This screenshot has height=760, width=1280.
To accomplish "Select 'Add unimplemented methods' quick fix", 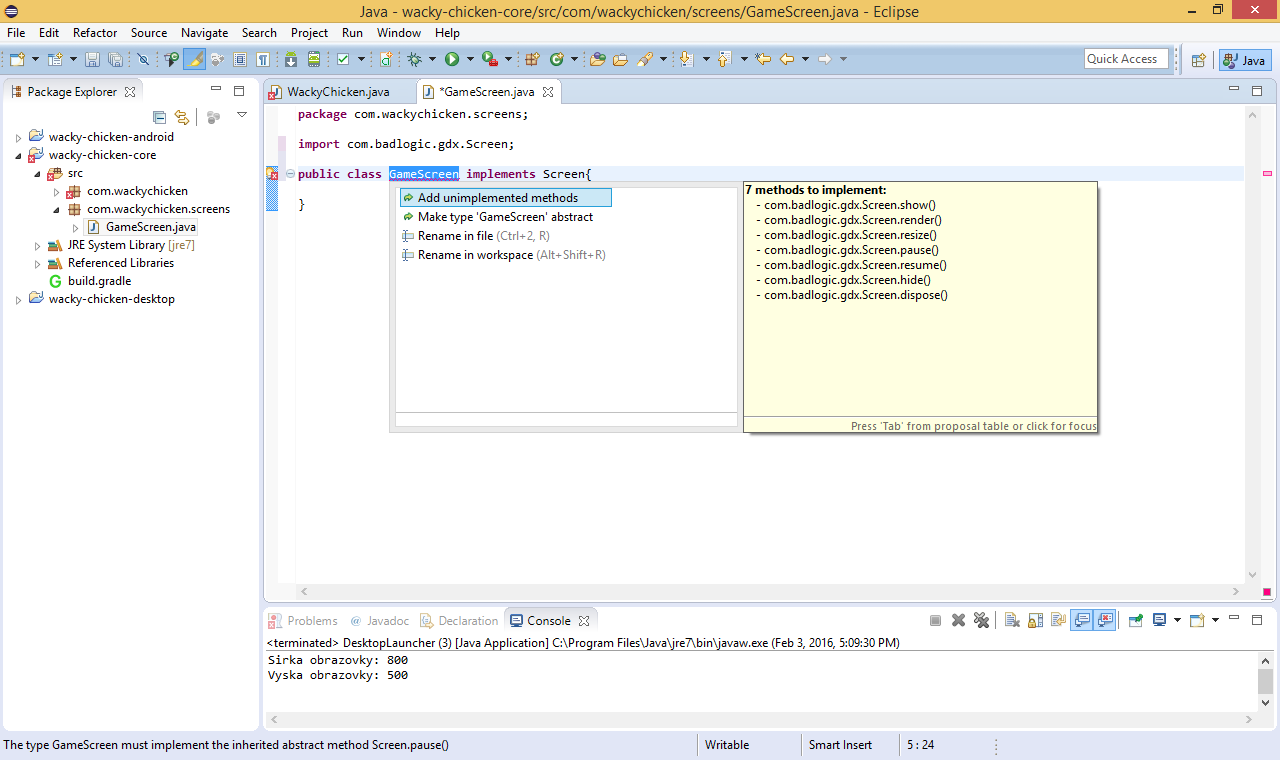I will pyautogui.click(x=497, y=198).
